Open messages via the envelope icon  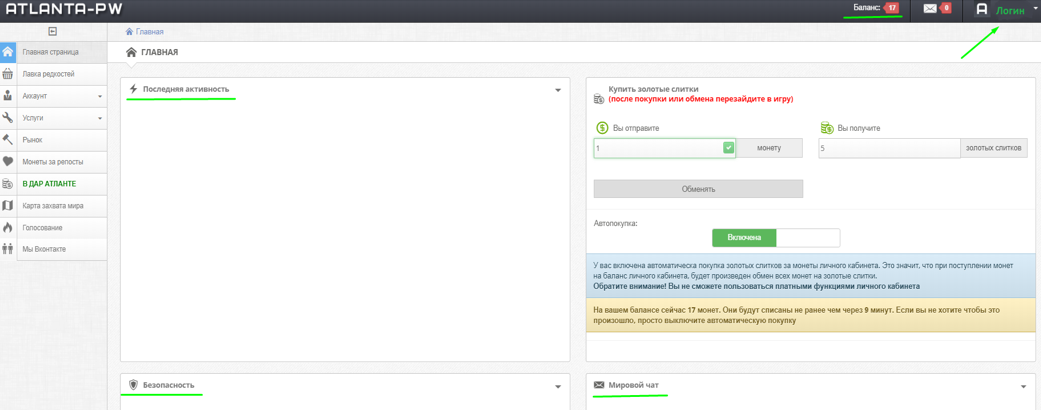(930, 9)
